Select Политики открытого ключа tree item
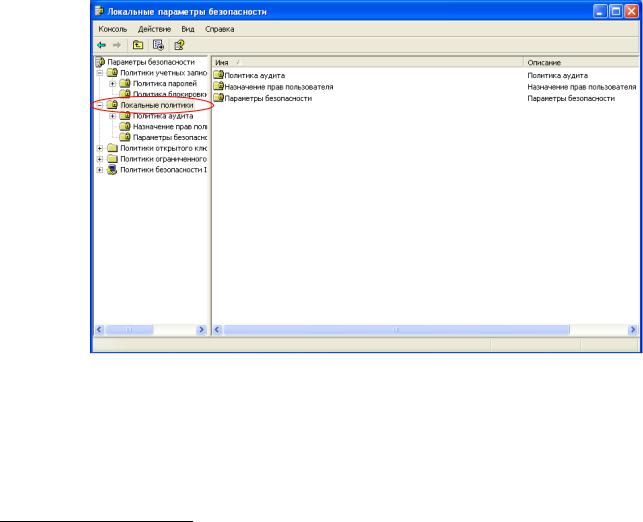643x522 pixels. pyautogui.click(x=163, y=148)
